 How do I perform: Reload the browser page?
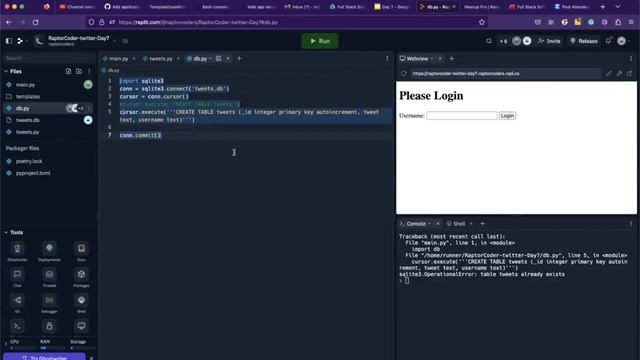tap(36, 22)
